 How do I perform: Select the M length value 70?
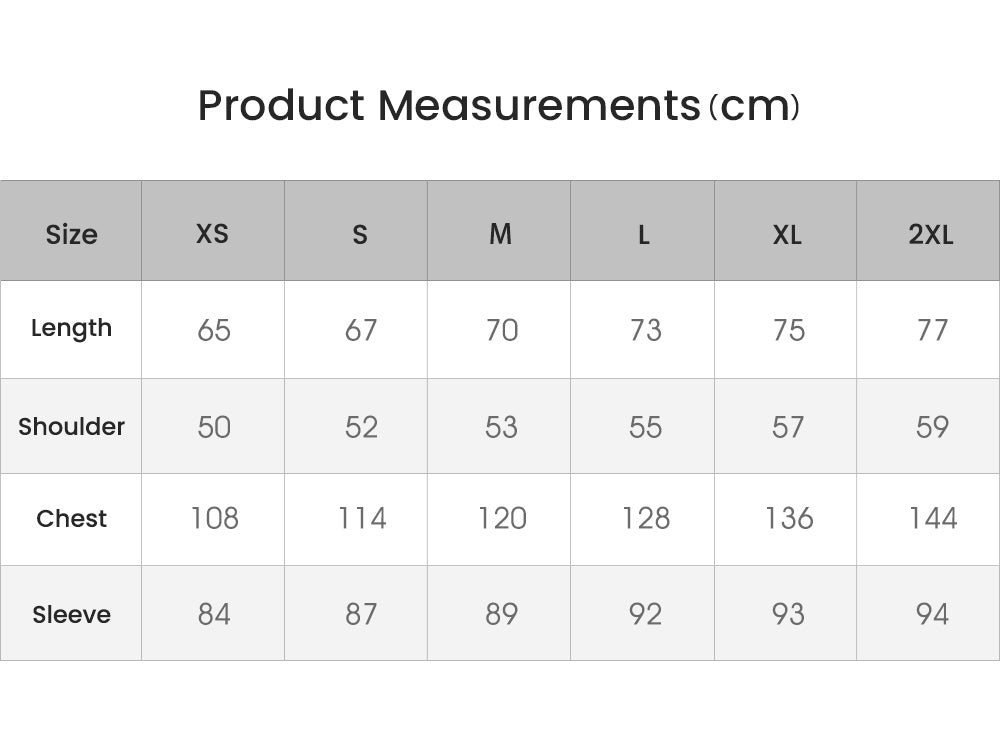[501, 330]
